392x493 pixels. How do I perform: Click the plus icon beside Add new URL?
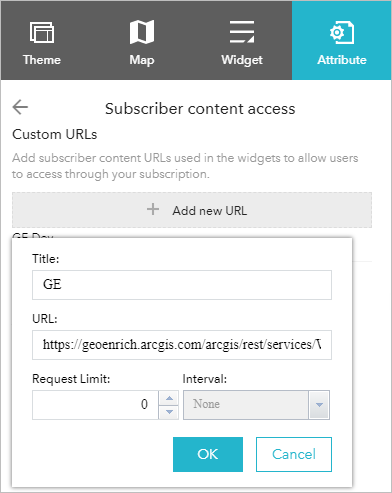click(153, 210)
